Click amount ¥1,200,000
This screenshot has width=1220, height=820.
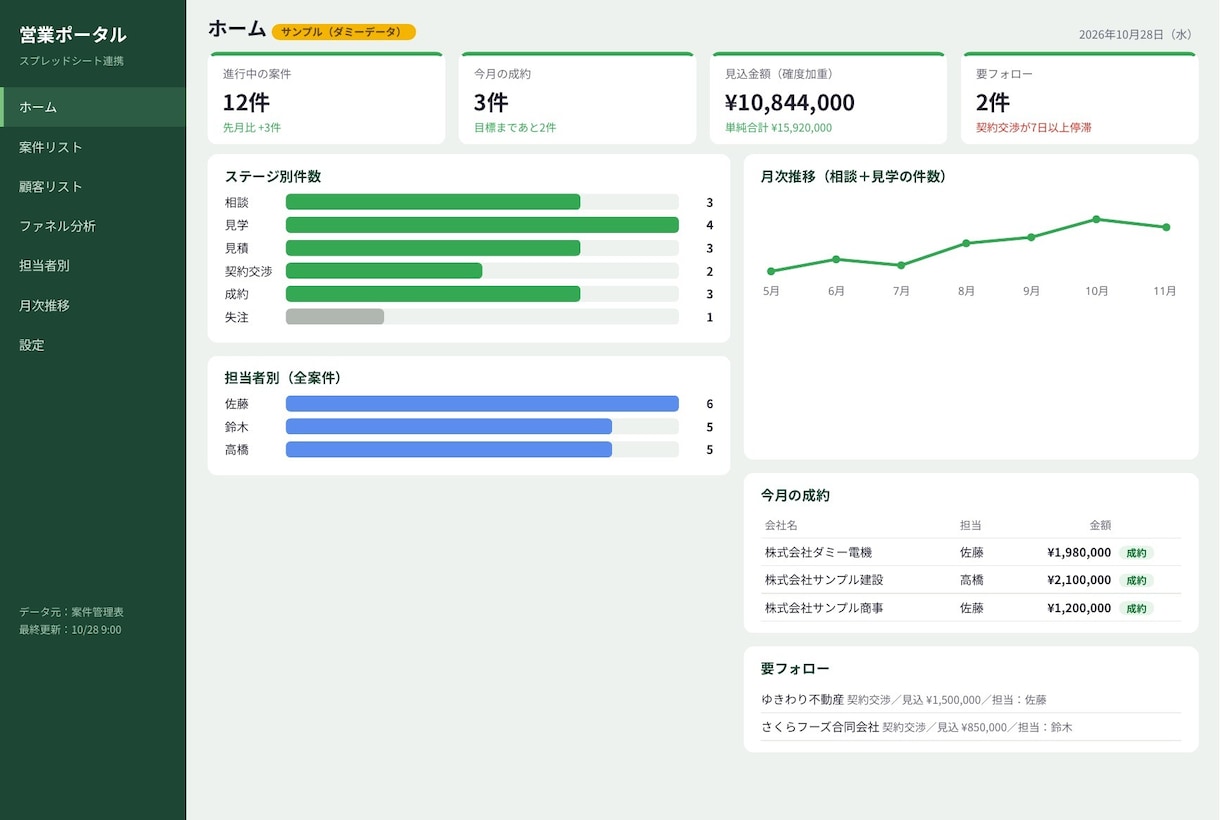(x=1079, y=608)
